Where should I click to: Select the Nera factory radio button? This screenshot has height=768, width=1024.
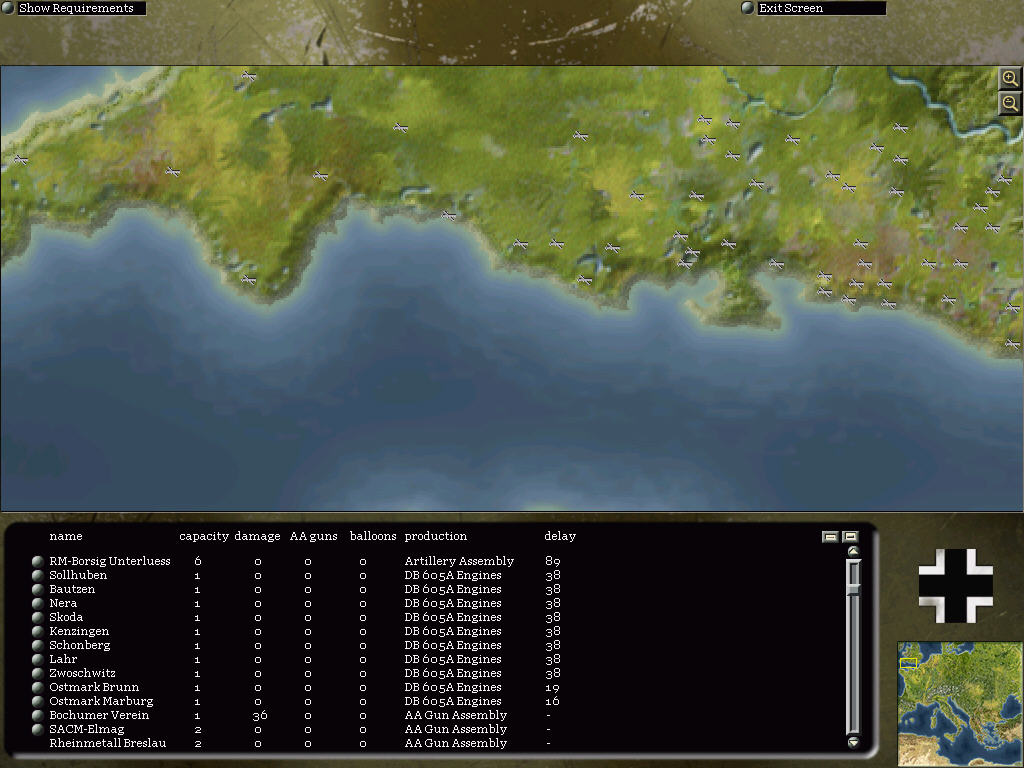tap(37, 603)
